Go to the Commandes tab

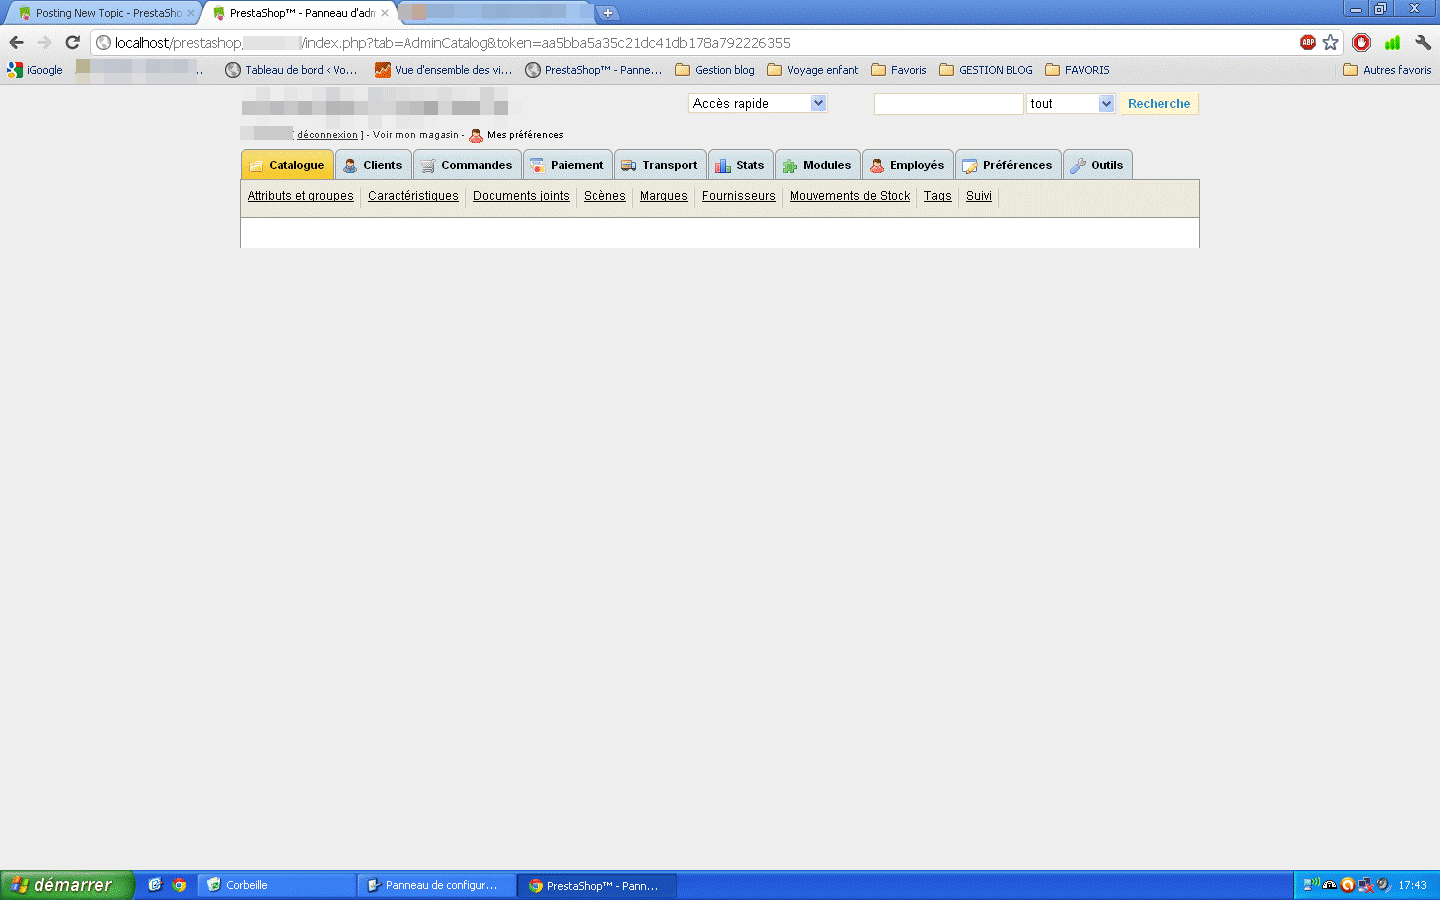pyautogui.click(x=467, y=165)
